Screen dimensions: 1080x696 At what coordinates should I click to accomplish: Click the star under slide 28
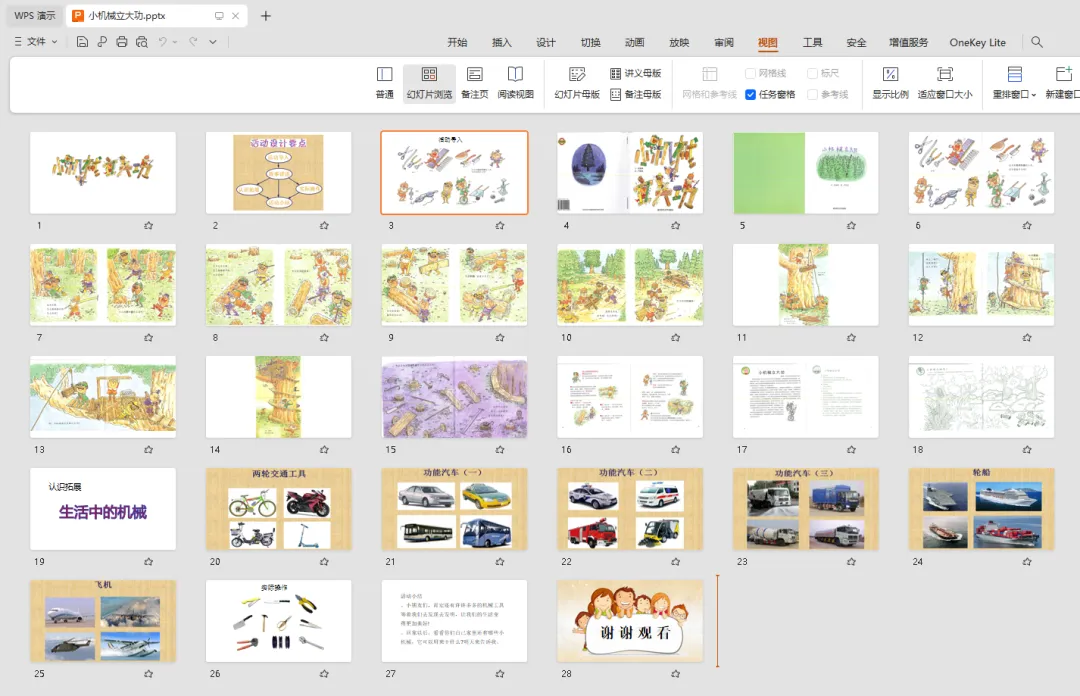676,674
